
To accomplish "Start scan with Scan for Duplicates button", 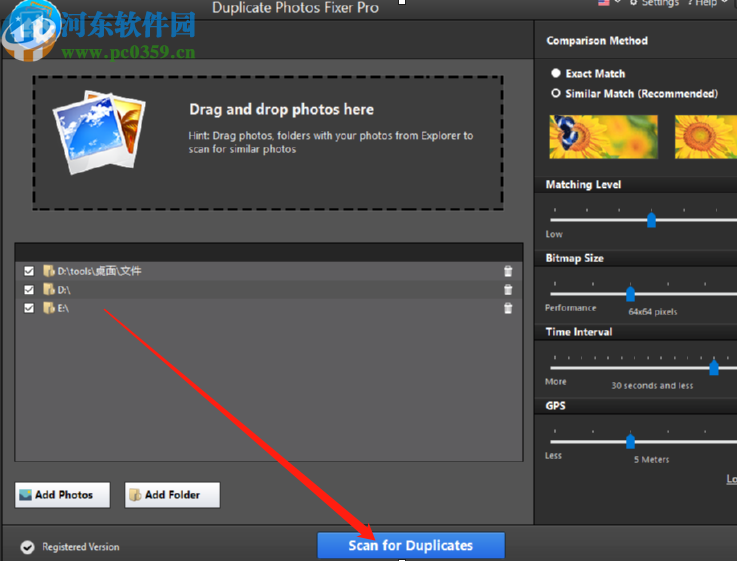I will (411, 545).
